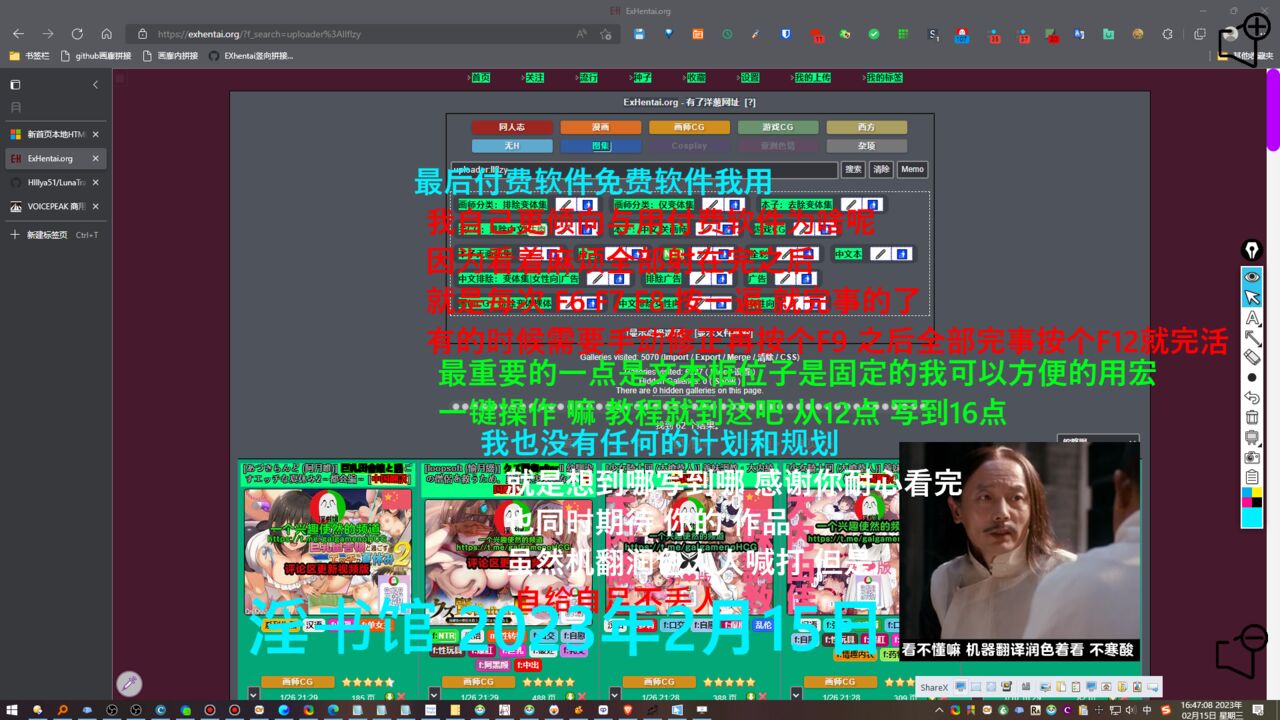
Task: Select the text tool in annotation toolbar
Action: (x=1252, y=317)
